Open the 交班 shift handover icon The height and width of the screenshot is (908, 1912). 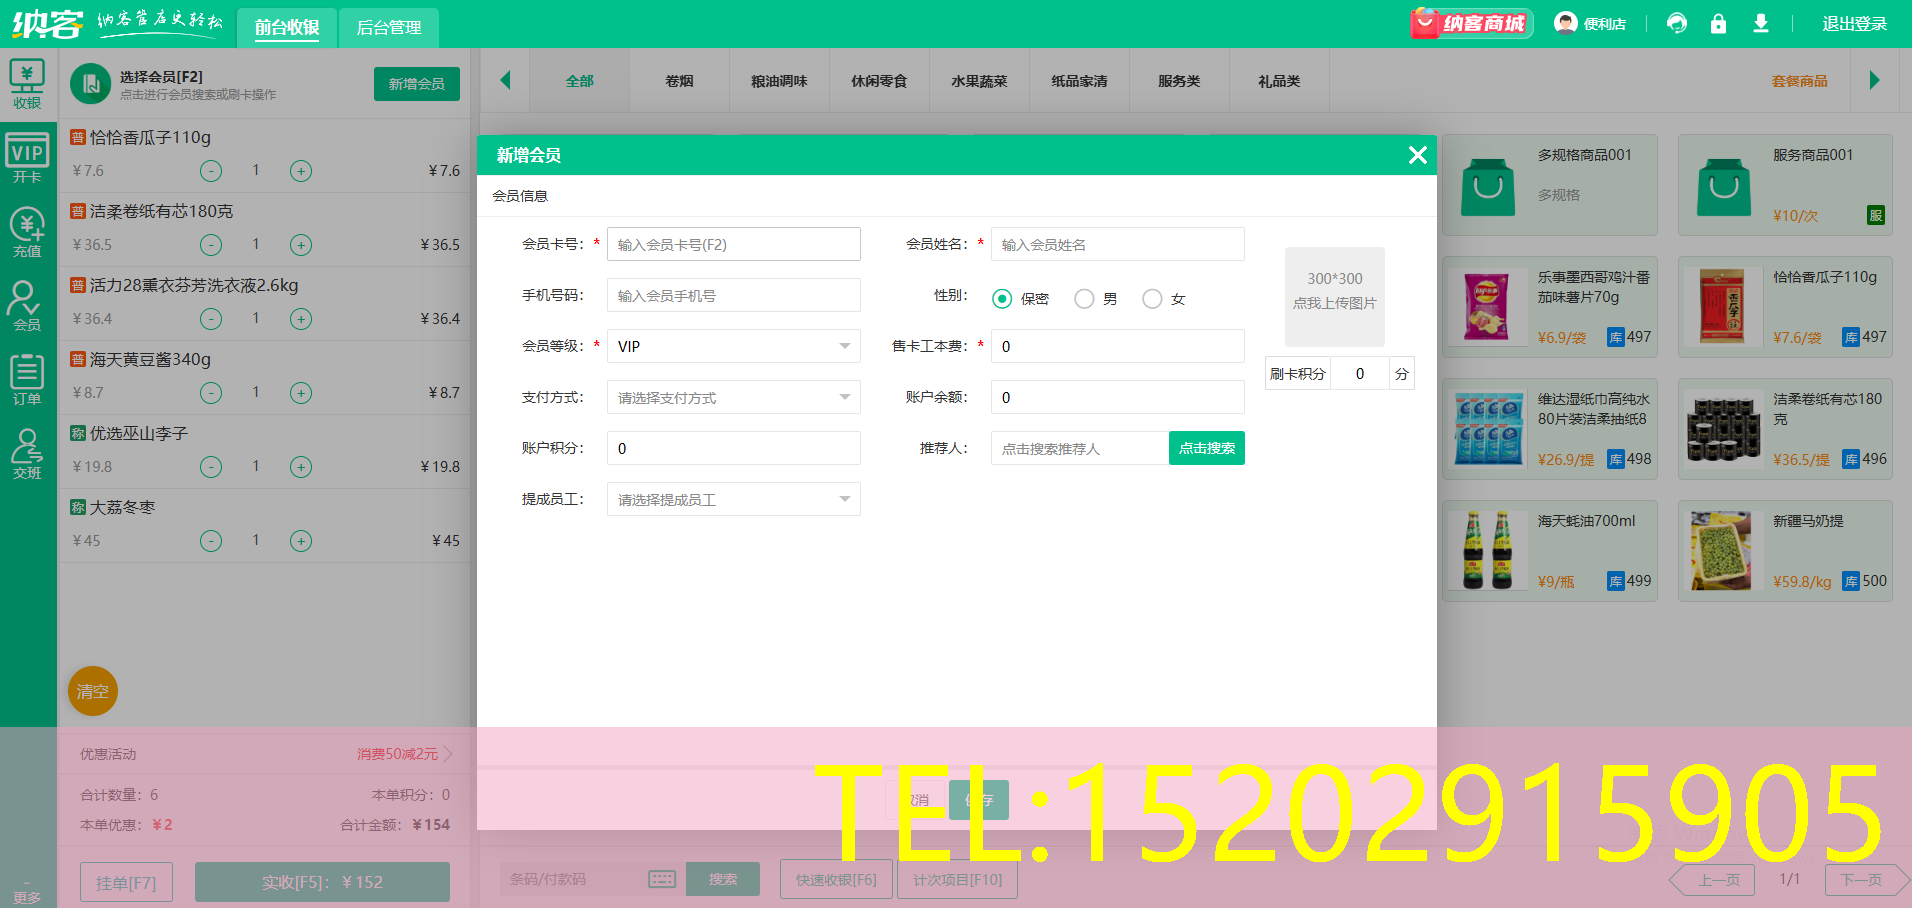point(27,455)
